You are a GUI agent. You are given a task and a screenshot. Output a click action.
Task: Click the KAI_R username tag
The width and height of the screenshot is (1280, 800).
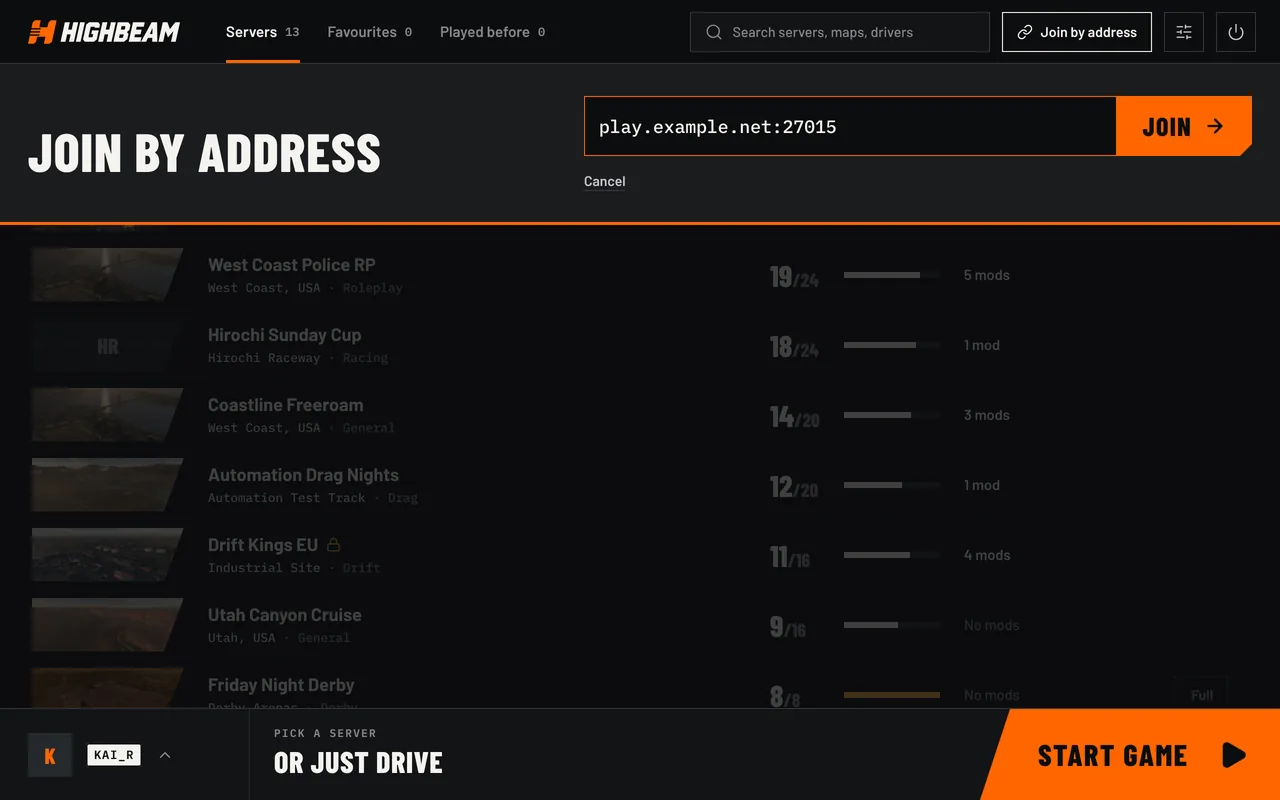114,755
